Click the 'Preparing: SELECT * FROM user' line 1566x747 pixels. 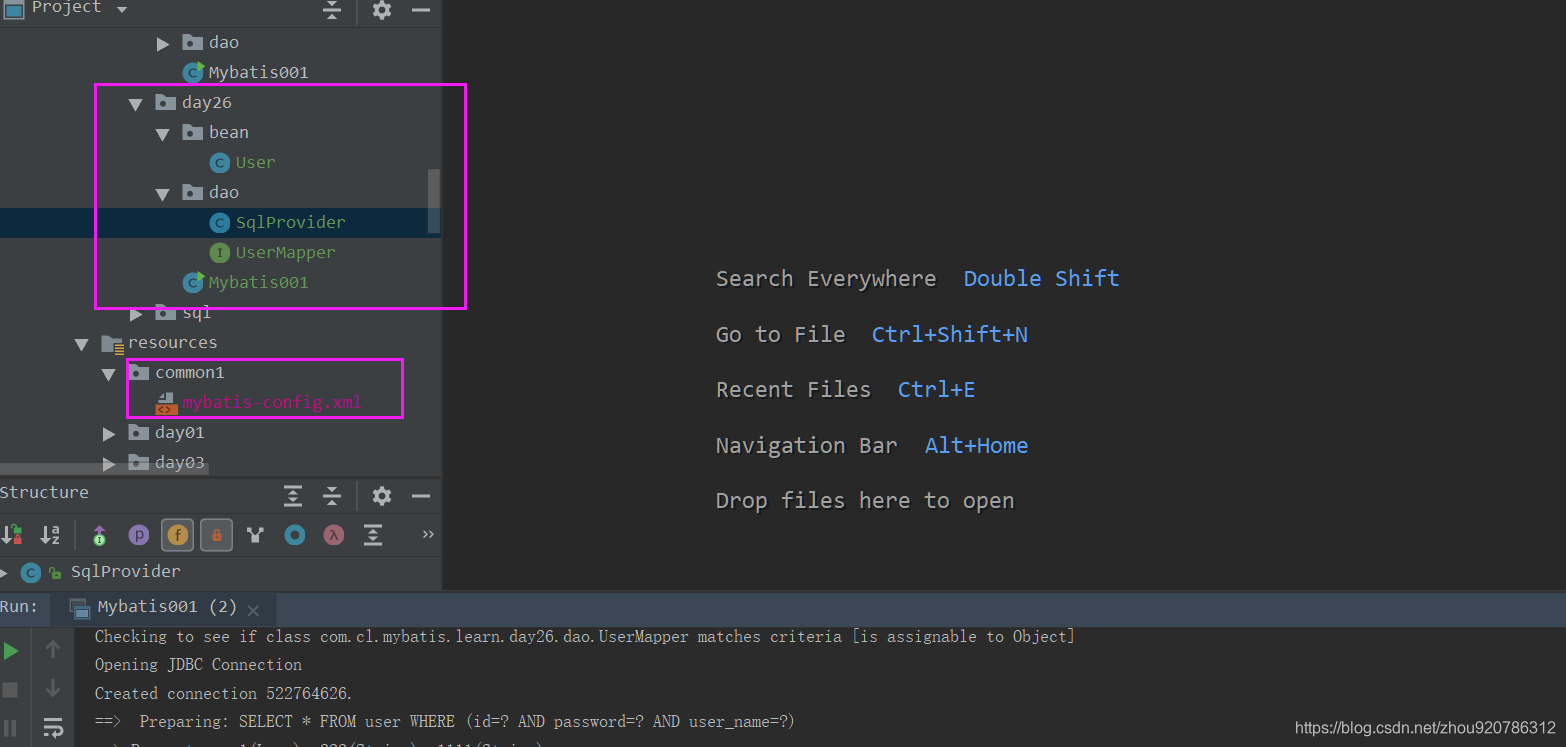point(445,721)
